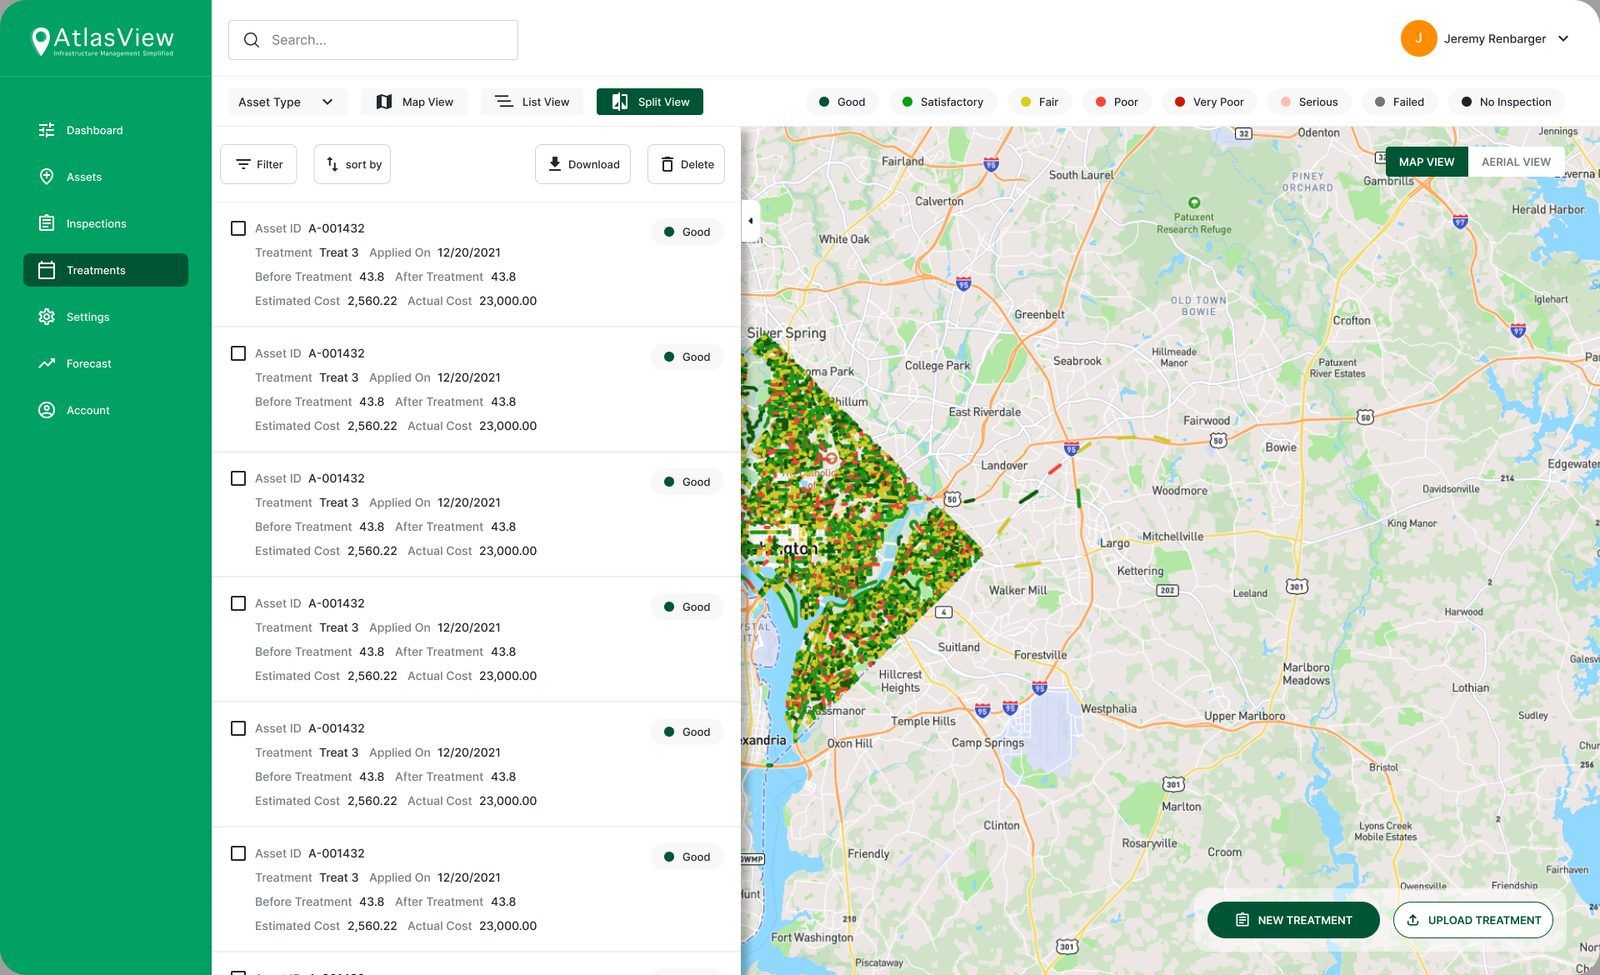Check the first asset A-001432 checkbox
The image size is (1600, 975).
coord(238,228)
